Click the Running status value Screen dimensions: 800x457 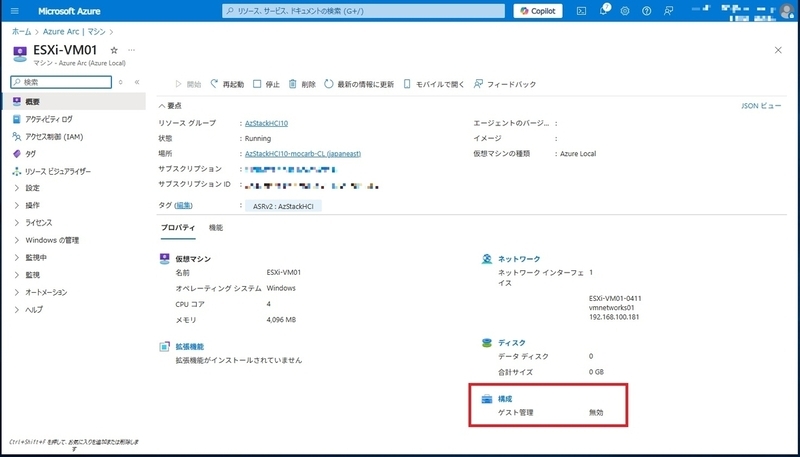pos(258,138)
